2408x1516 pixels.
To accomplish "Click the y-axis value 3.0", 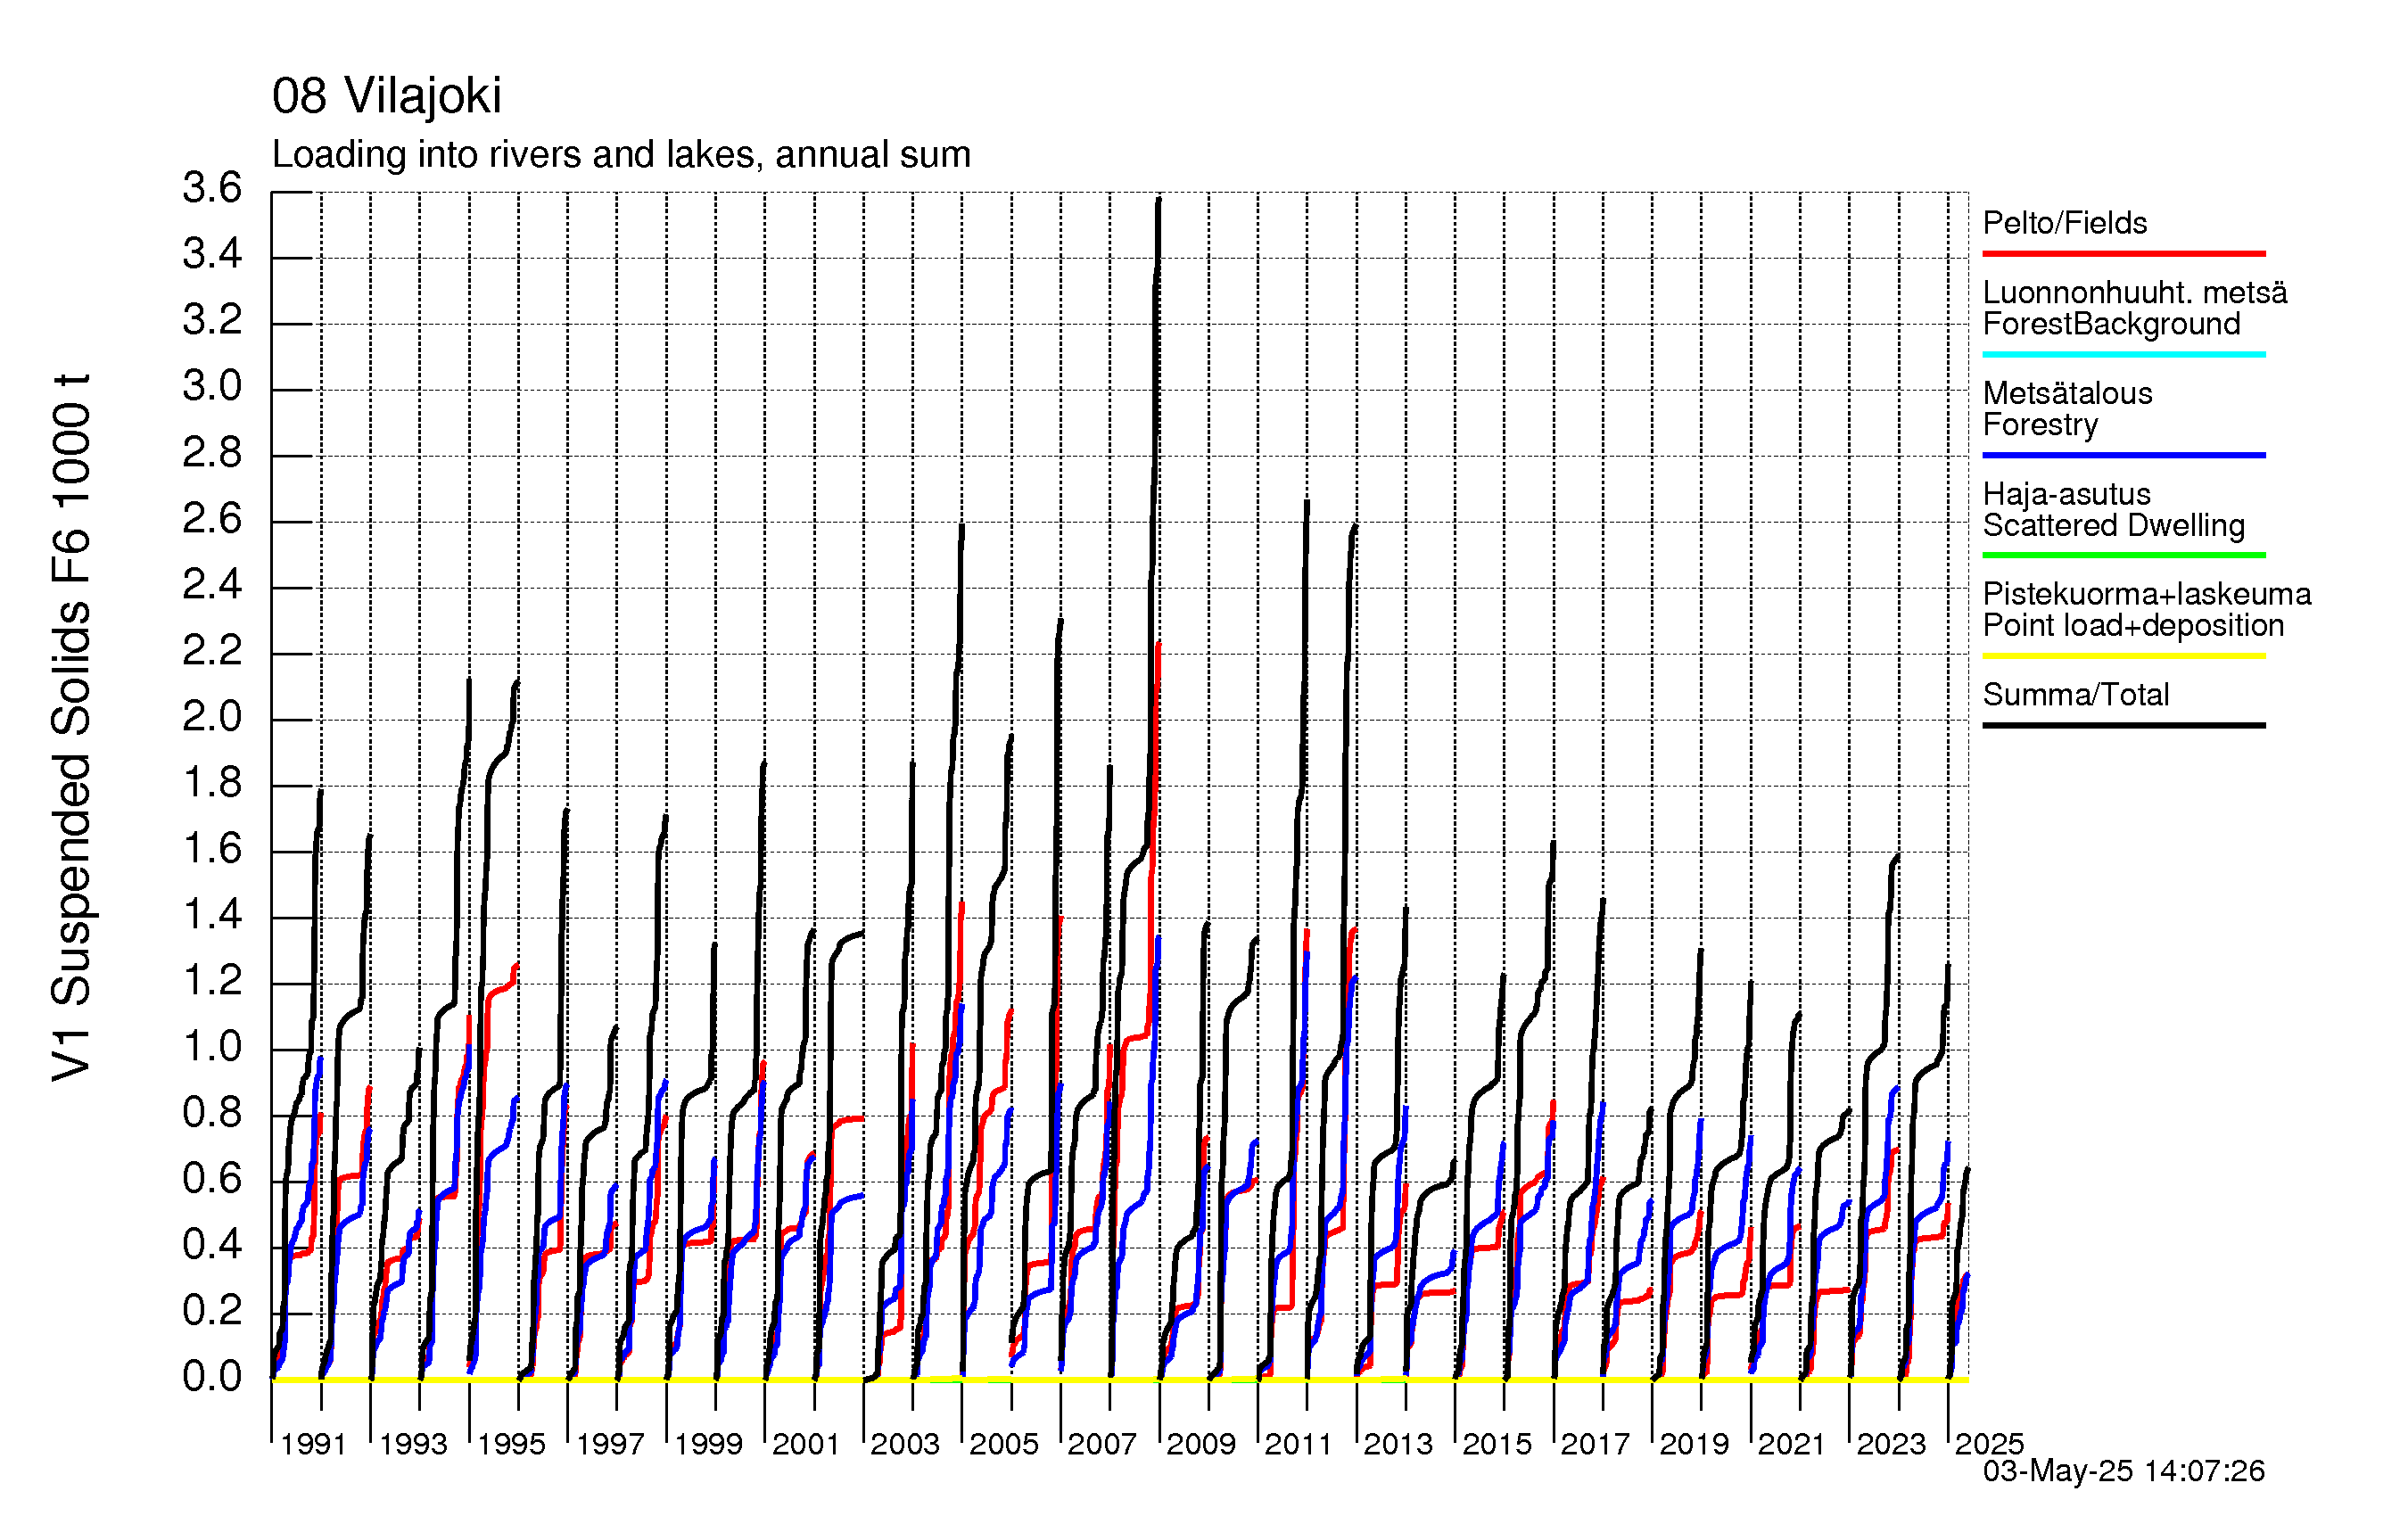I will click(212, 386).
